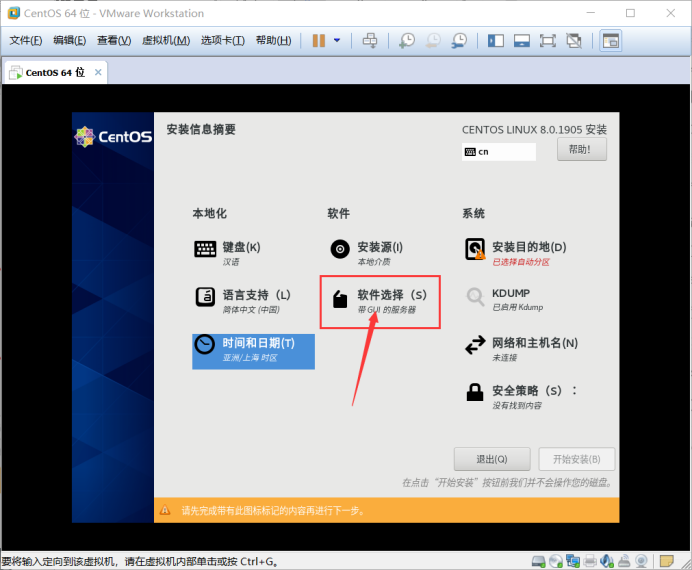Open 安装源(I) installation source
This screenshot has width=692, height=570.
point(366,253)
